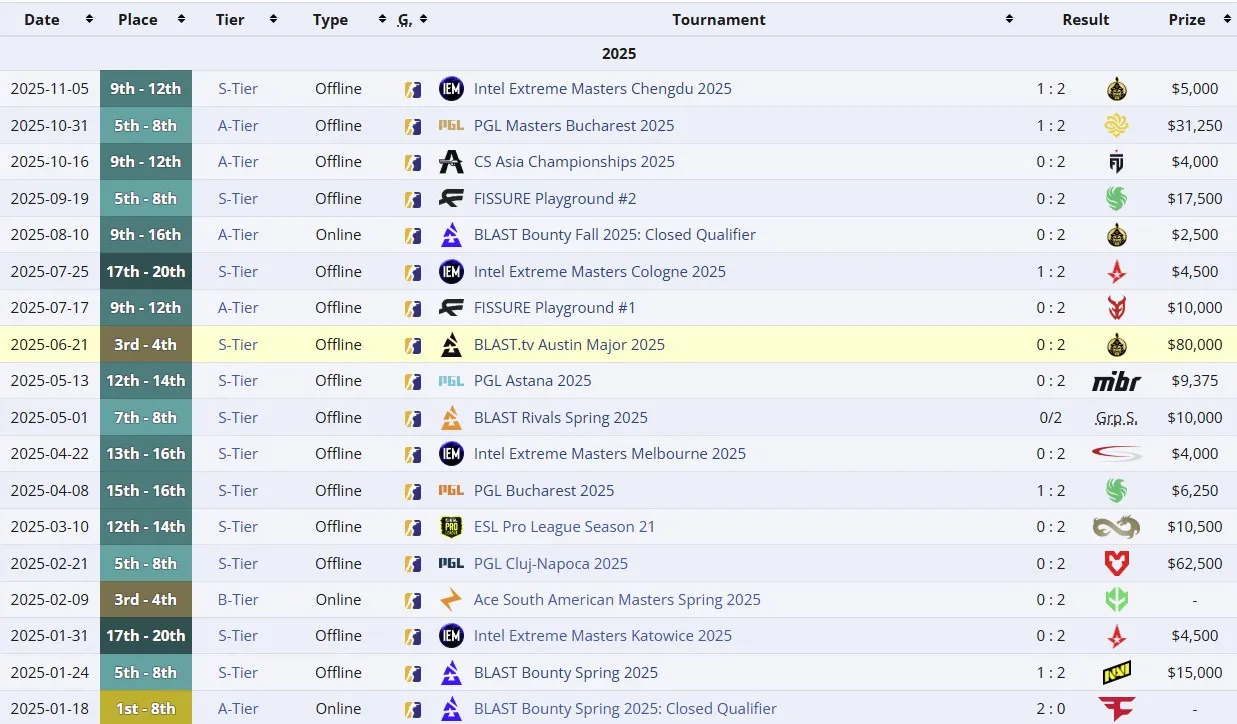Click the CS Asia Championships 2025 tournament icon
Image resolution: width=1237 pixels, height=724 pixels.
click(451, 162)
